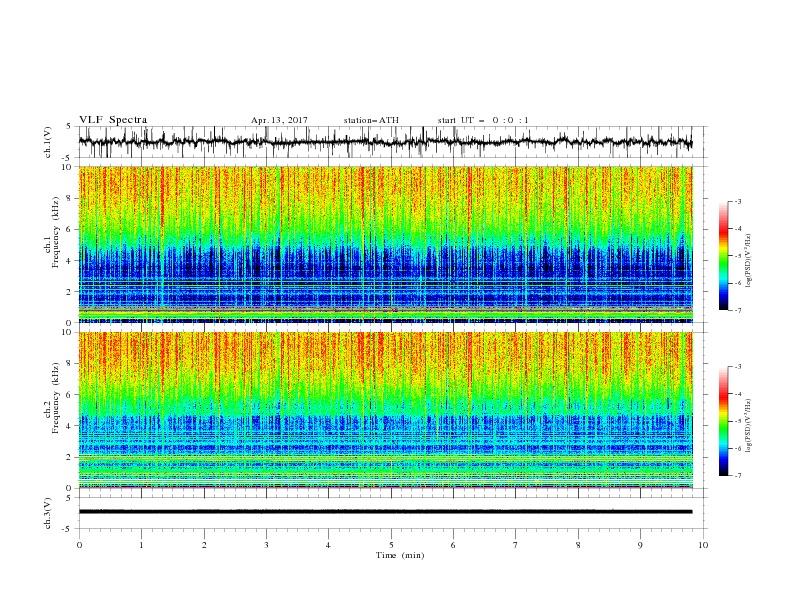Click the log(PSD) label beside ch.2 colorbar
This screenshot has width=792, height=612.
749,425
